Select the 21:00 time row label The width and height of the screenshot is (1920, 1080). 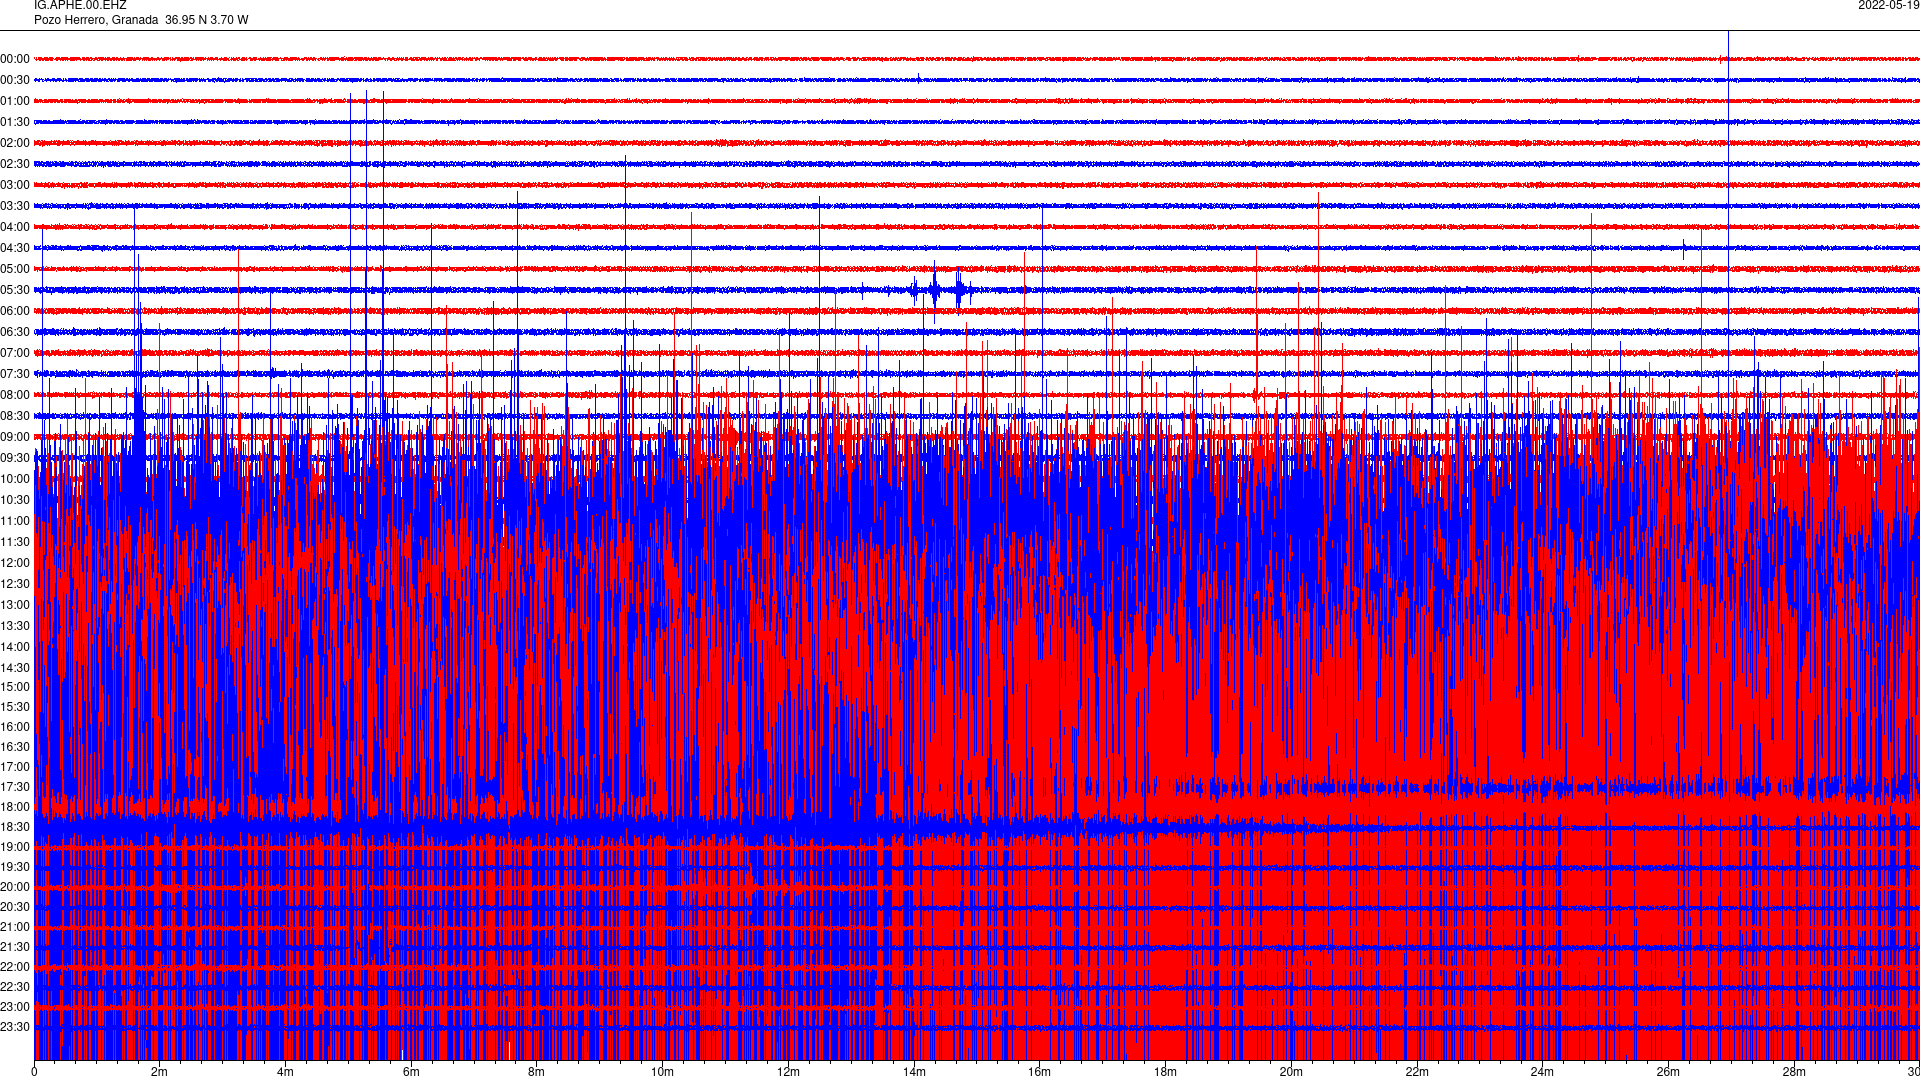point(15,927)
